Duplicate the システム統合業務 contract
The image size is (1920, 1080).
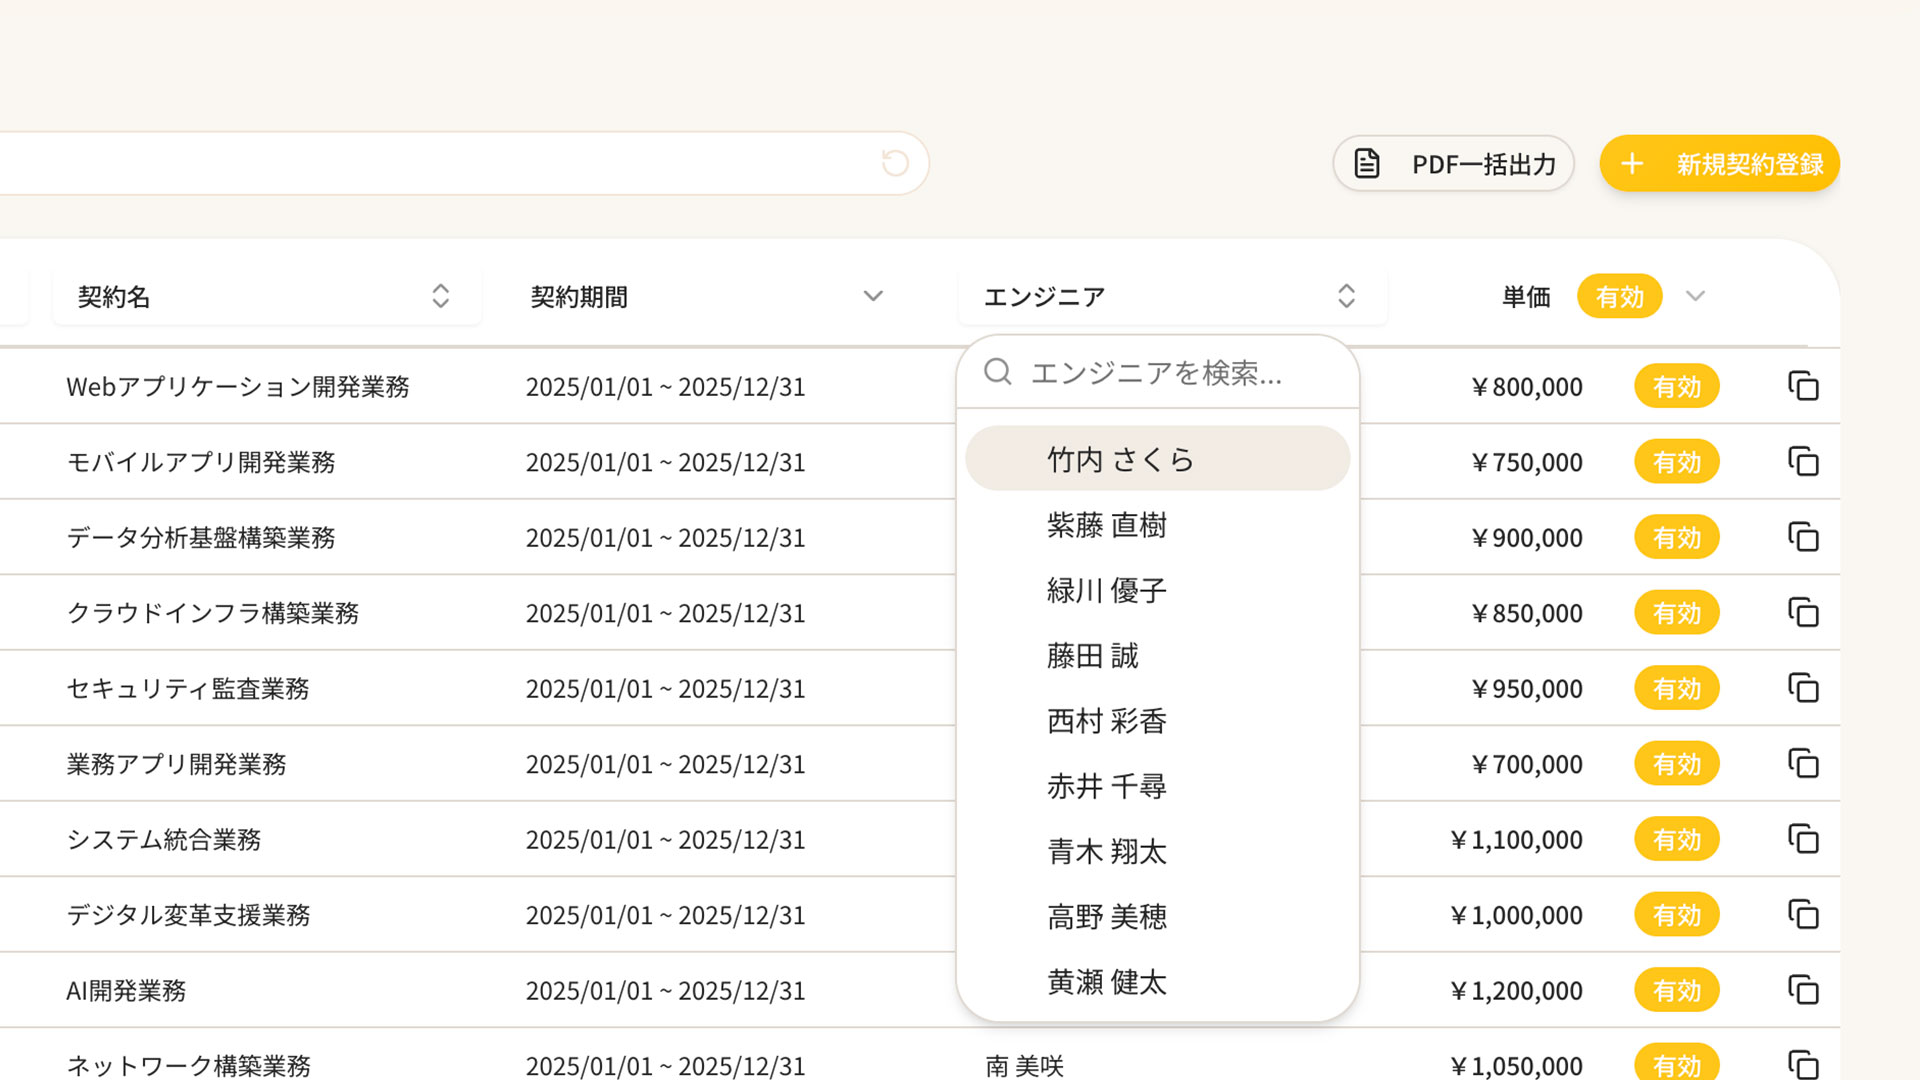click(1803, 839)
